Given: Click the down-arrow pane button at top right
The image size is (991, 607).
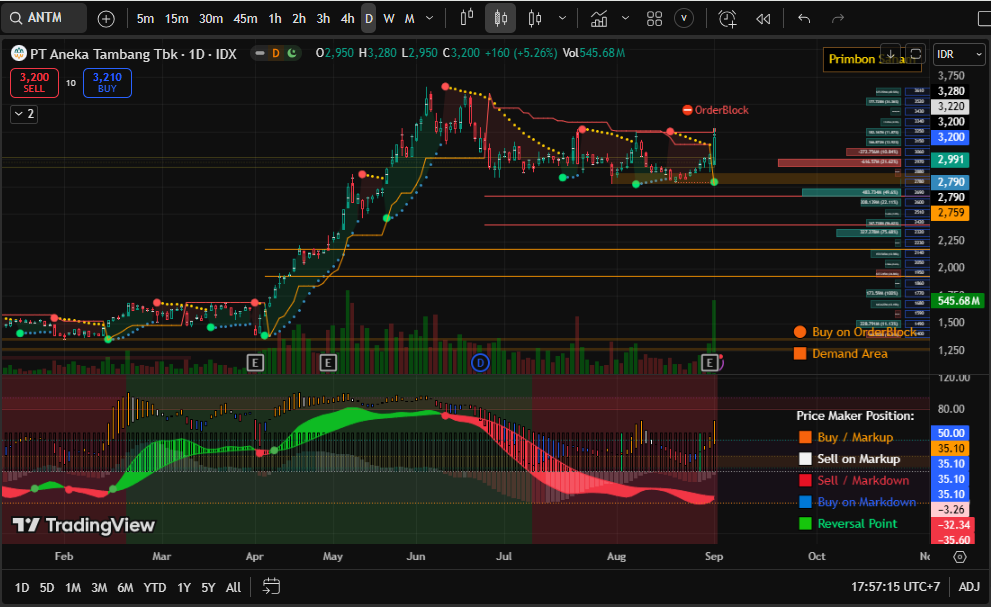Looking at the screenshot, I should tap(889, 54).
